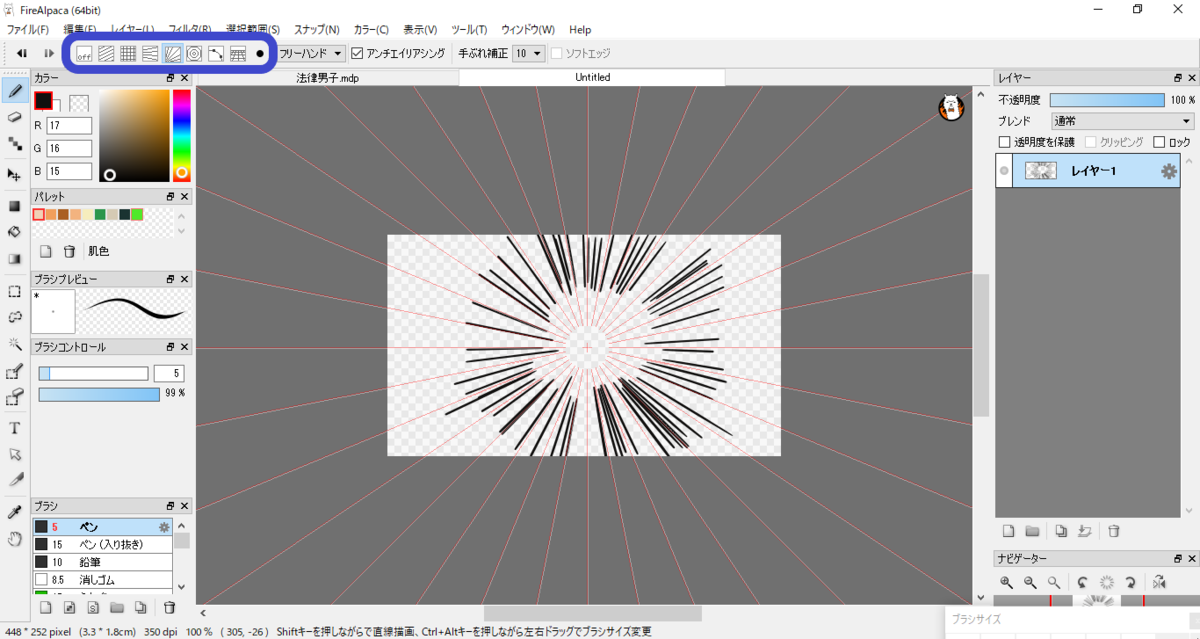Open the stabilizer value dropdown
1200x639 pixels.
(x=528, y=53)
